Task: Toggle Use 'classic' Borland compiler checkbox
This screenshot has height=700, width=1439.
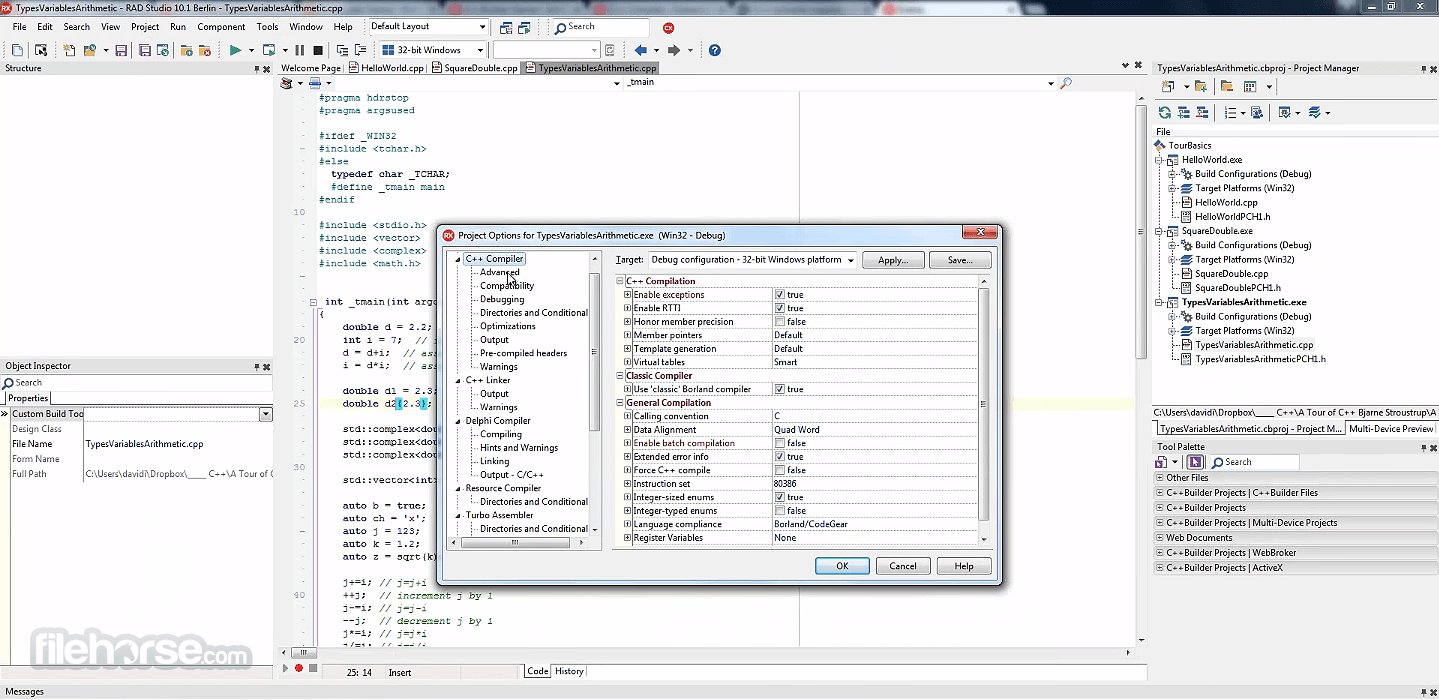Action: point(779,389)
